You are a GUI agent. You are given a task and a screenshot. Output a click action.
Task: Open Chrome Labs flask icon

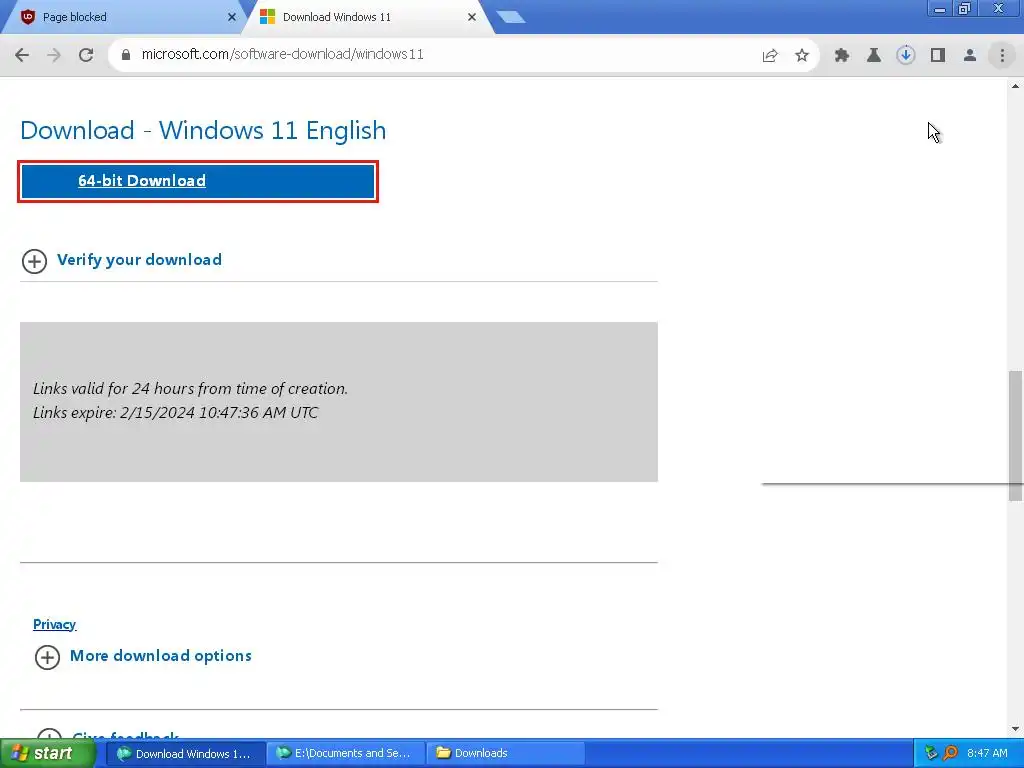point(874,56)
